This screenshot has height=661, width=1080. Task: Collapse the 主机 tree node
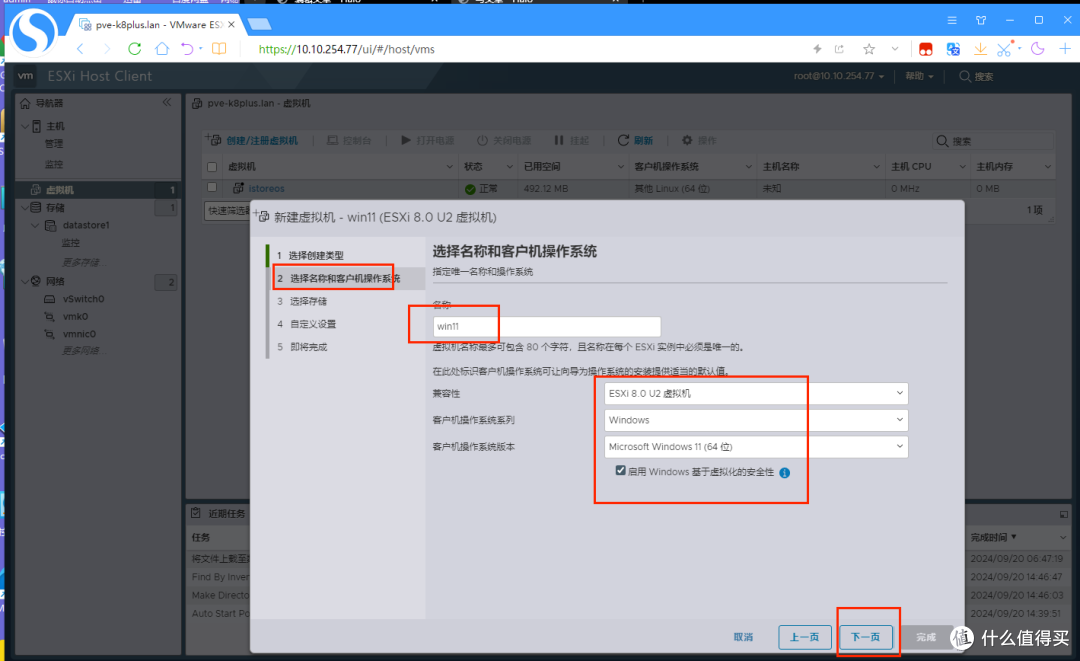[x=25, y=126]
